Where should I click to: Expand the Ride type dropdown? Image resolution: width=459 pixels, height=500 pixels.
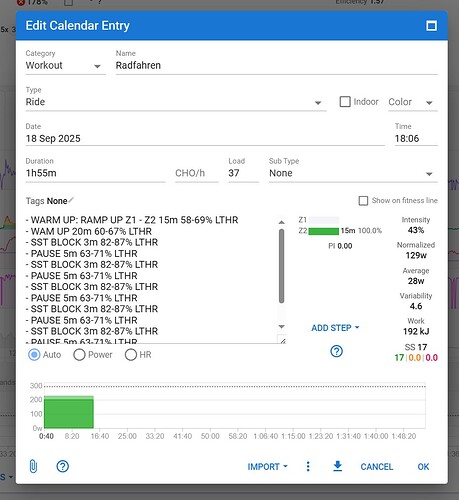pos(176,102)
